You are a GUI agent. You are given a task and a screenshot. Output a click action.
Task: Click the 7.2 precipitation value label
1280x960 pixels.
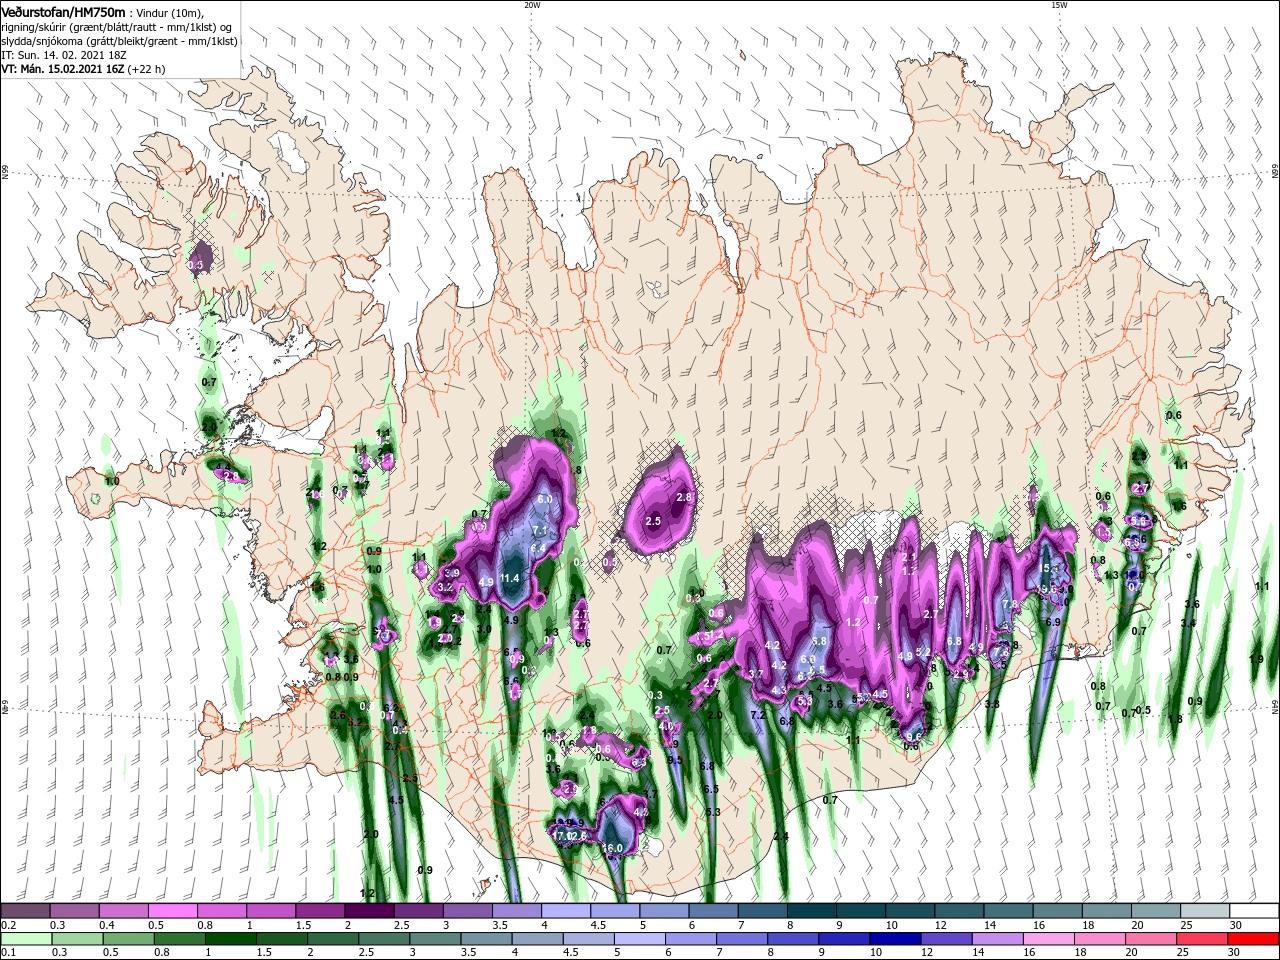coord(758,715)
